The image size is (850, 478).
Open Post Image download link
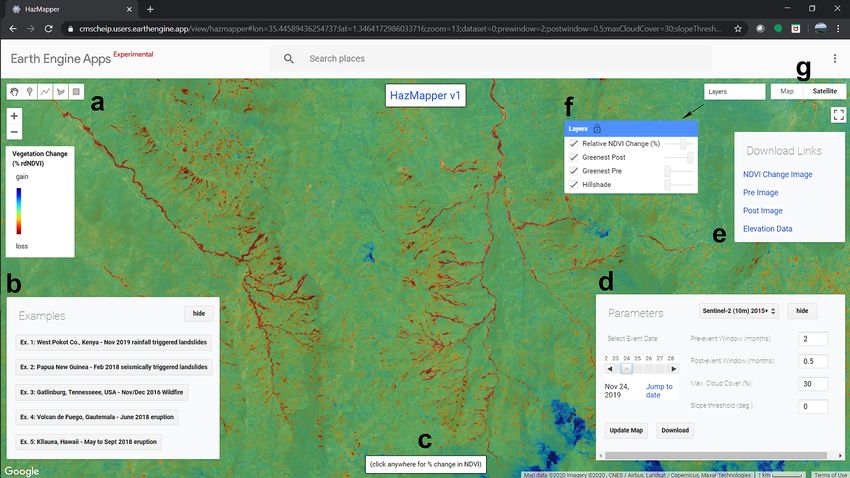tap(763, 211)
